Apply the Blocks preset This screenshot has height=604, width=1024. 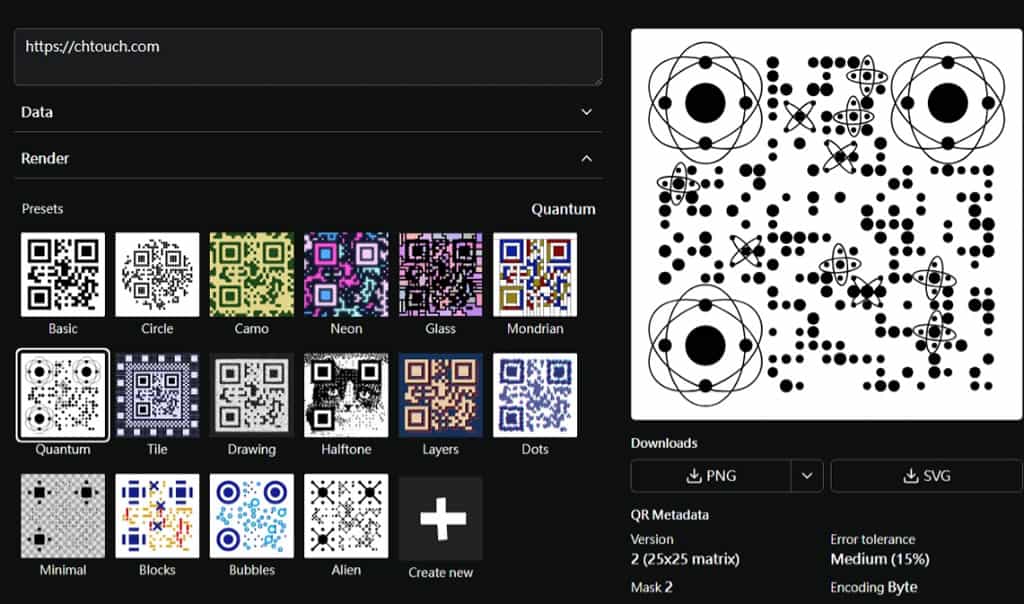[157, 516]
